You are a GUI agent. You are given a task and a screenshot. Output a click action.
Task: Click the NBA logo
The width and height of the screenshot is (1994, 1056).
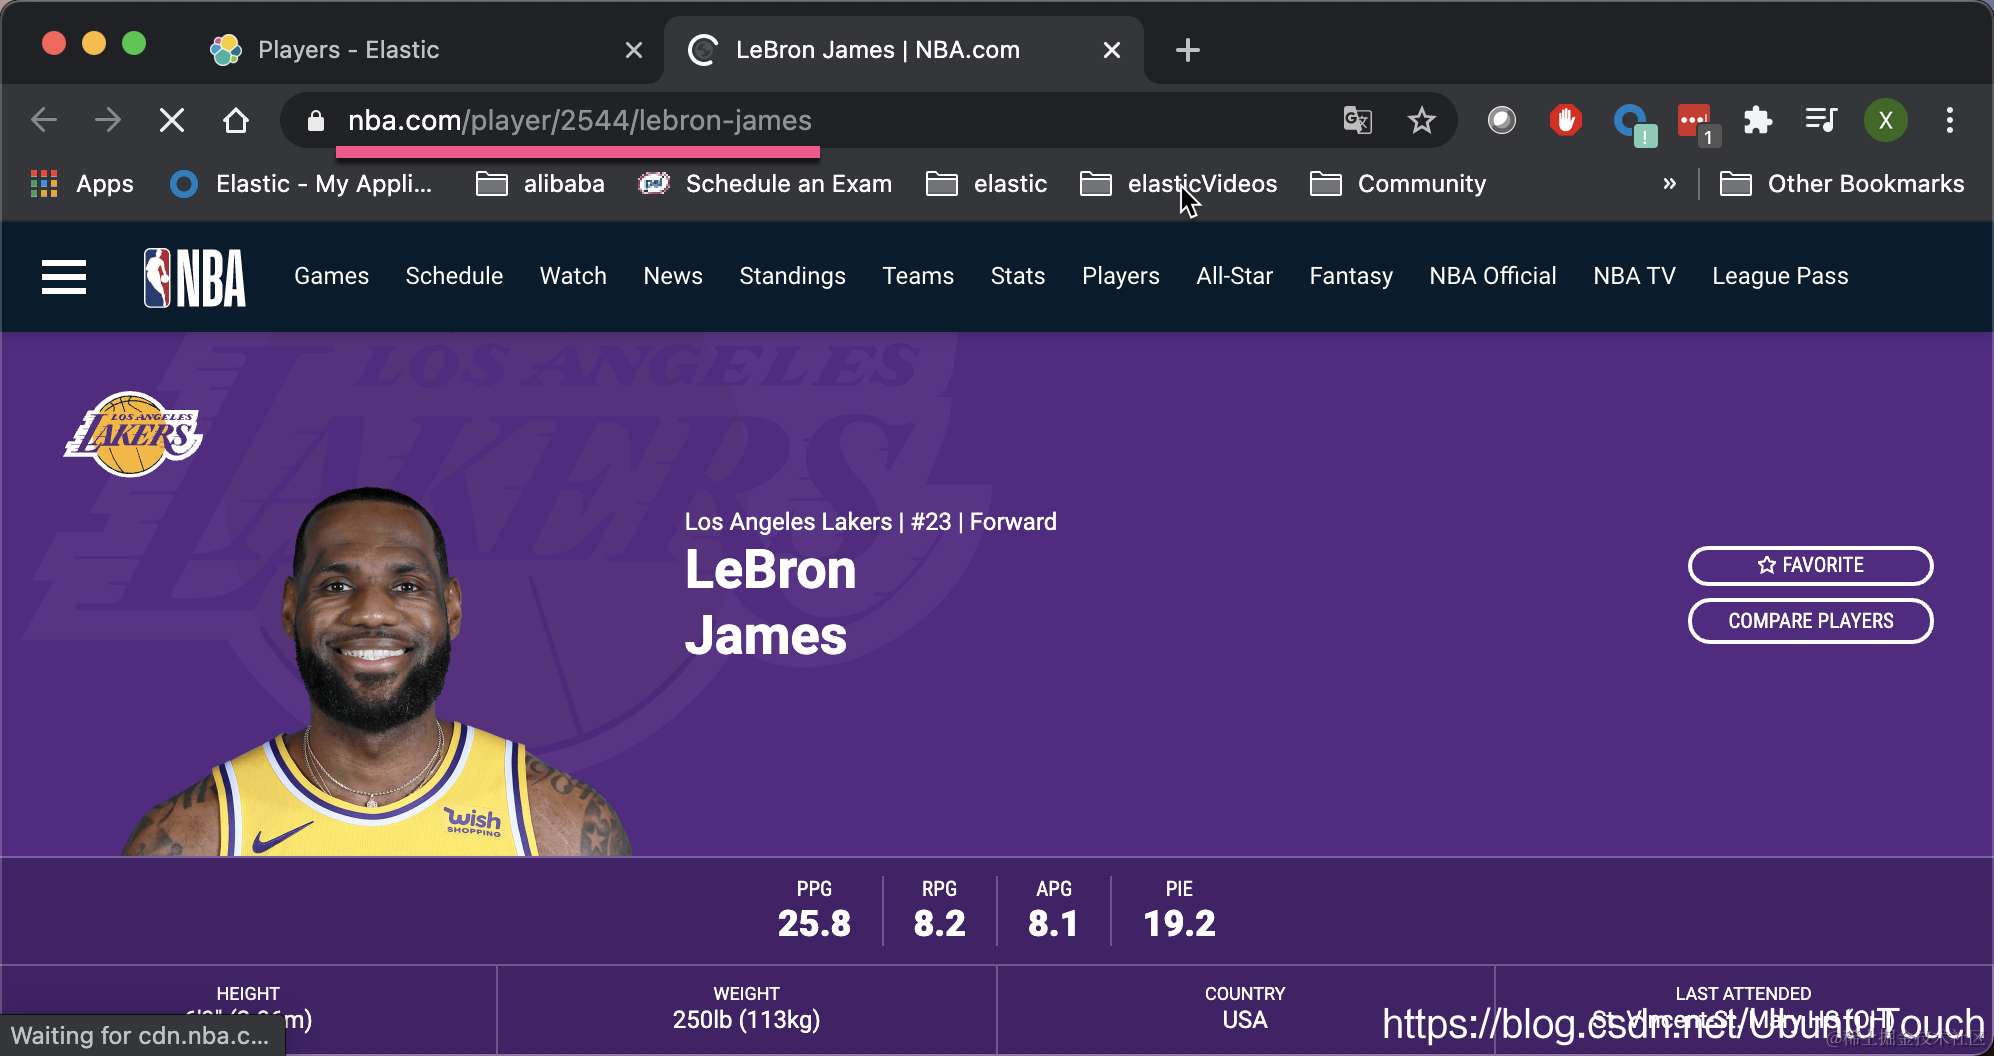pyautogui.click(x=195, y=277)
